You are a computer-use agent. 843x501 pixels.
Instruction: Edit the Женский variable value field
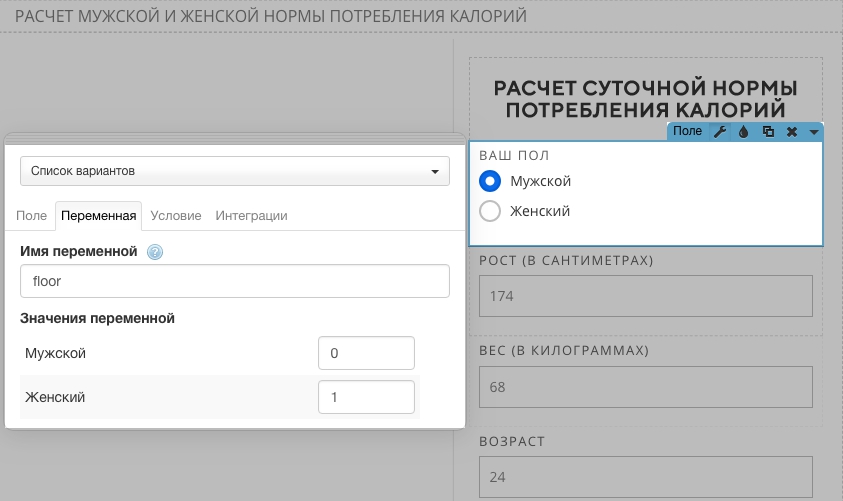click(366, 397)
